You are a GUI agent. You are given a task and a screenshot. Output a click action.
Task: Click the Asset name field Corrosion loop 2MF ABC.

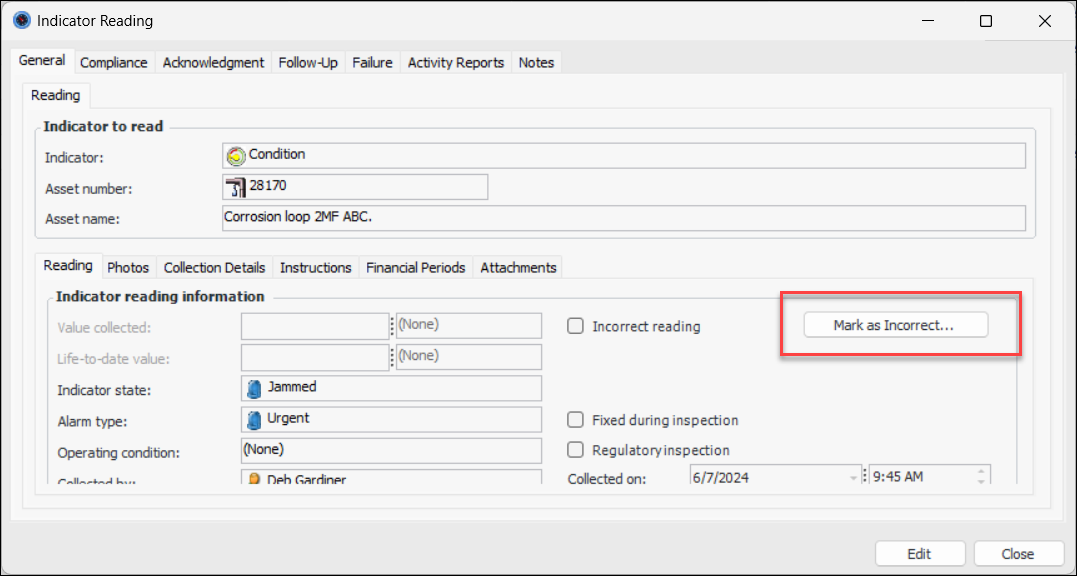[x=624, y=218]
